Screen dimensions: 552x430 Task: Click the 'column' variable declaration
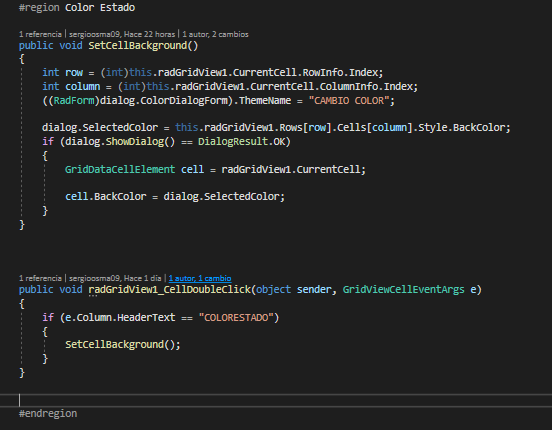point(82,87)
